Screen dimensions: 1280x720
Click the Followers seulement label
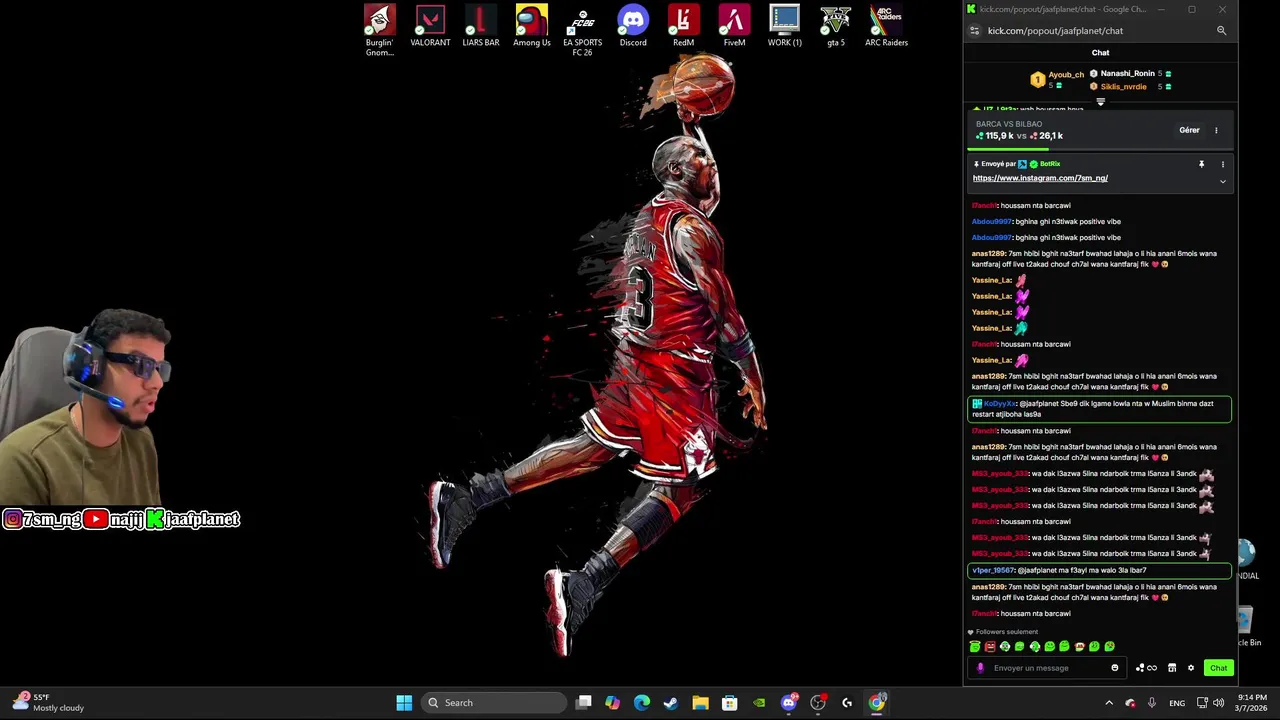point(1007,632)
